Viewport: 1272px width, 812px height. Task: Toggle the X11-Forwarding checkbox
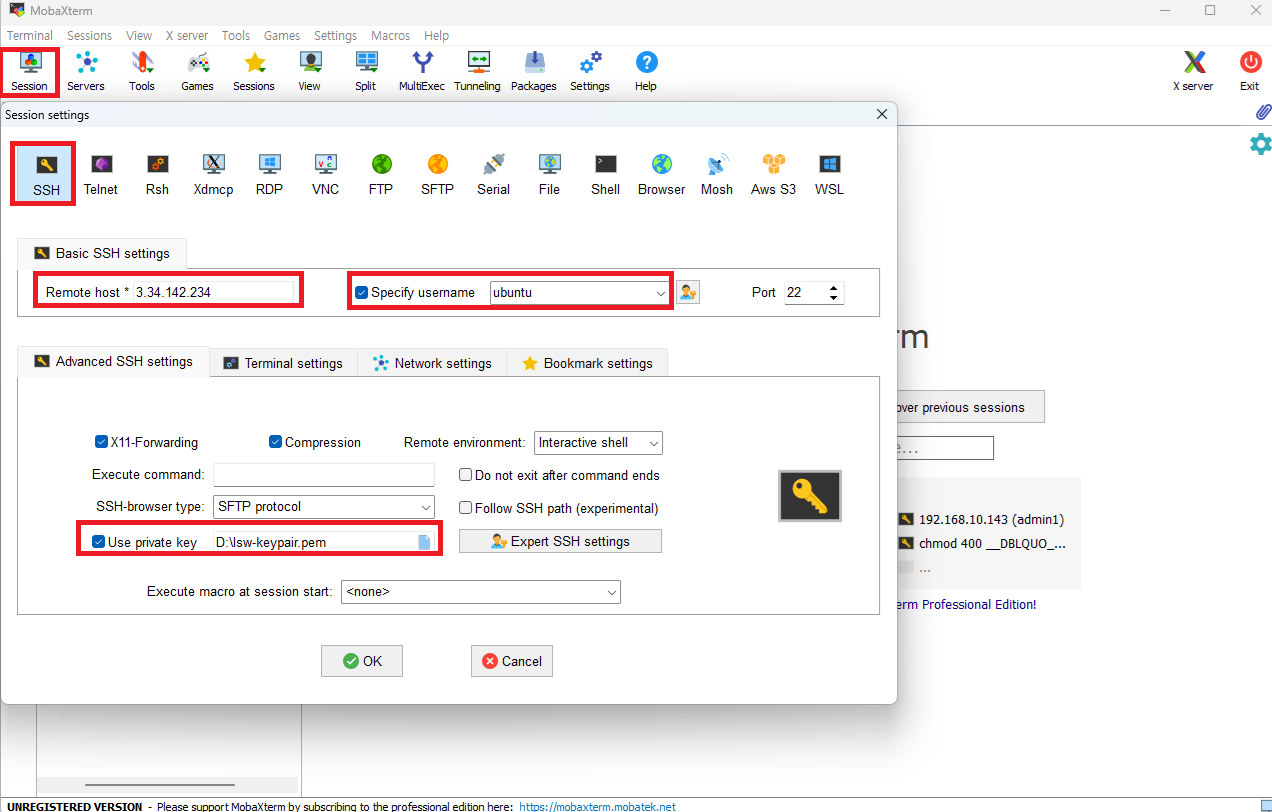[x=101, y=442]
